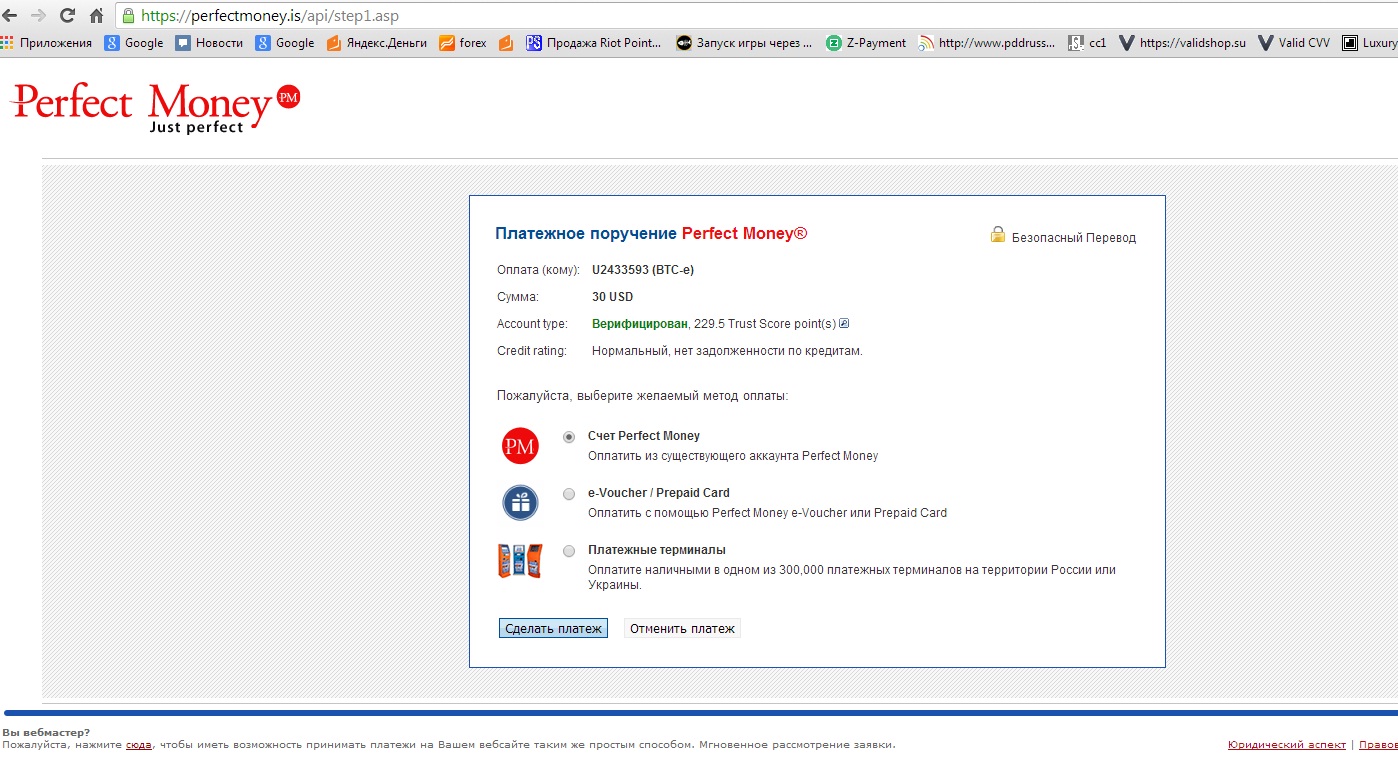Open the forex bookmark
Viewport: 1398px width, 761px height.
click(463, 43)
